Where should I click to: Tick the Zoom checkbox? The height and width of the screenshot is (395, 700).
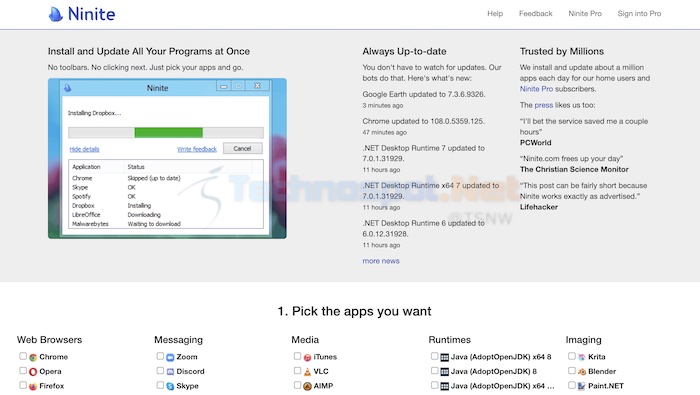[x=160, y=356]
